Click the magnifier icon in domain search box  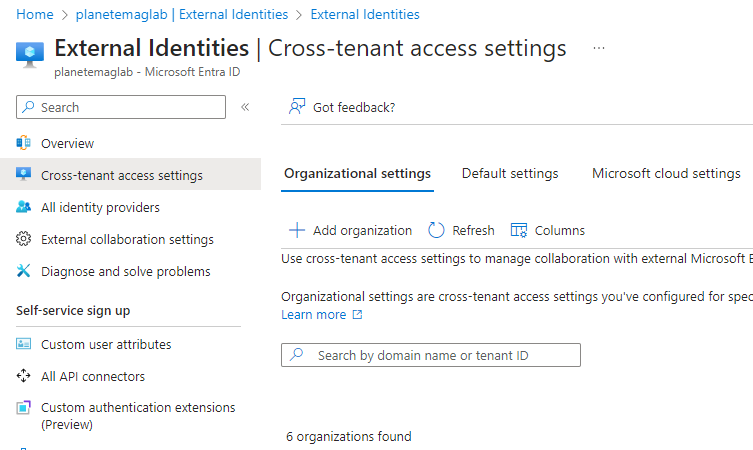297,354
